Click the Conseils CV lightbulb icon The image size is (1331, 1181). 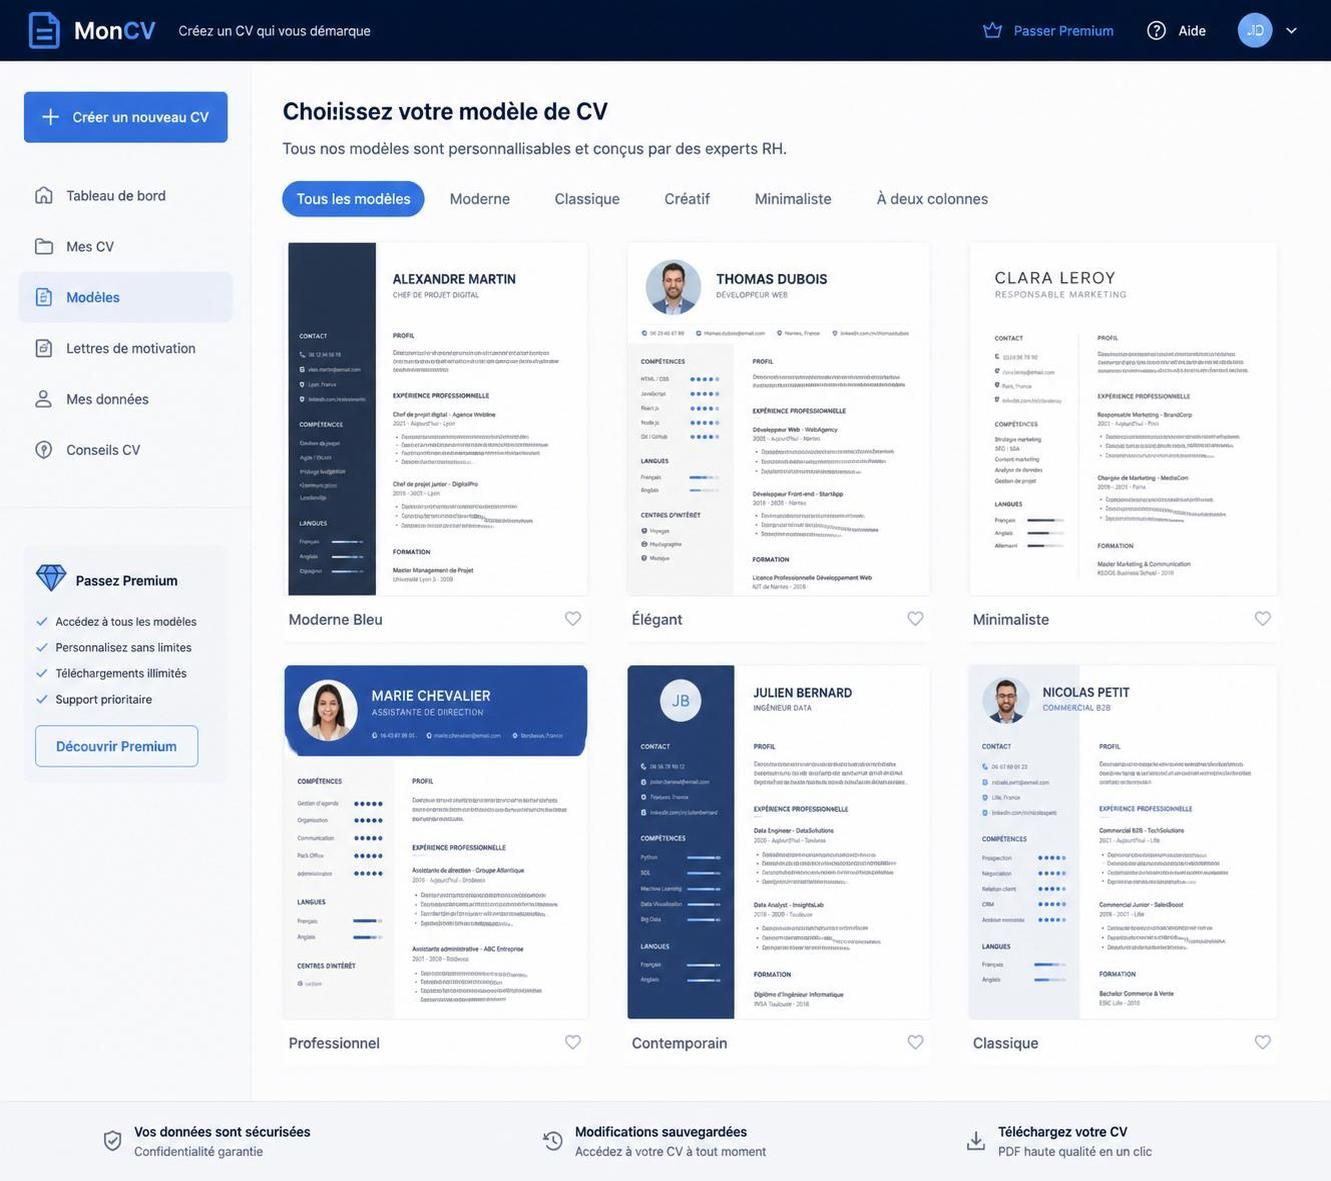coord(44,450)
